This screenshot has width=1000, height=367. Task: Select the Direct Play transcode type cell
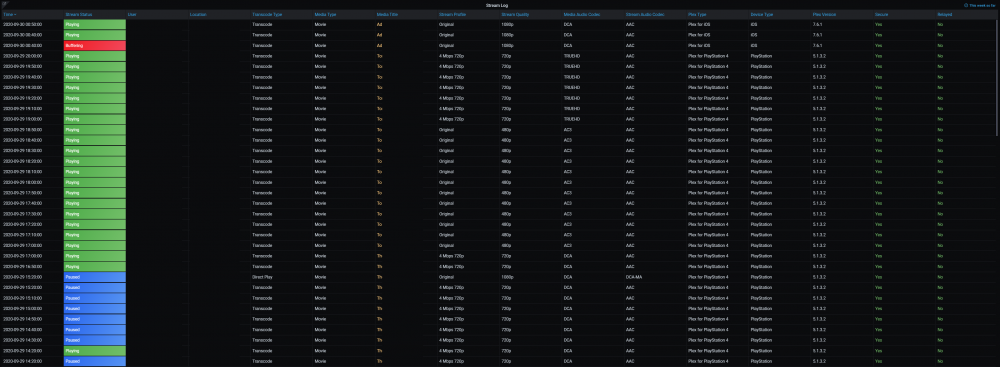(263, 277)
